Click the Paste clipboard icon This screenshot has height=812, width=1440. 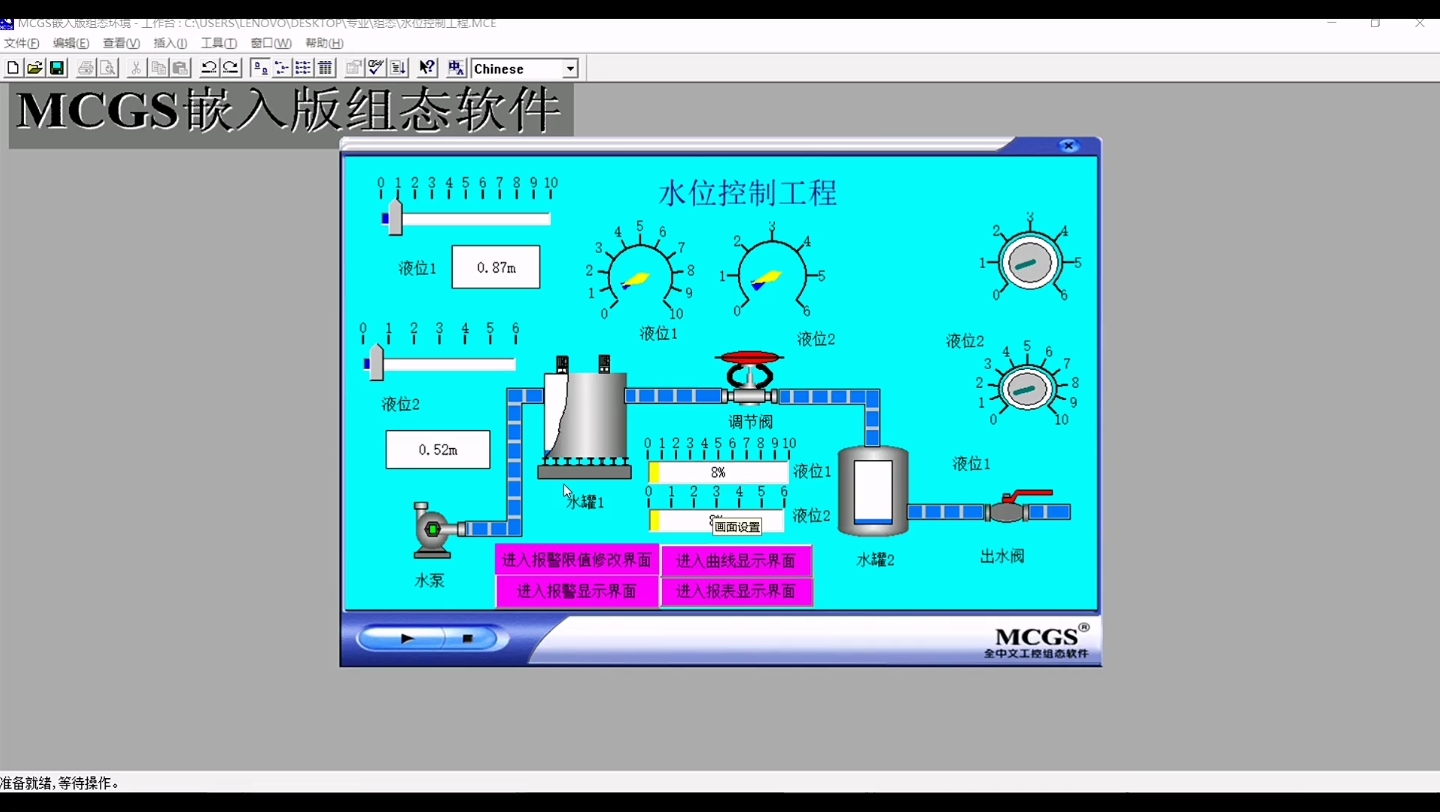coord(181,68)
